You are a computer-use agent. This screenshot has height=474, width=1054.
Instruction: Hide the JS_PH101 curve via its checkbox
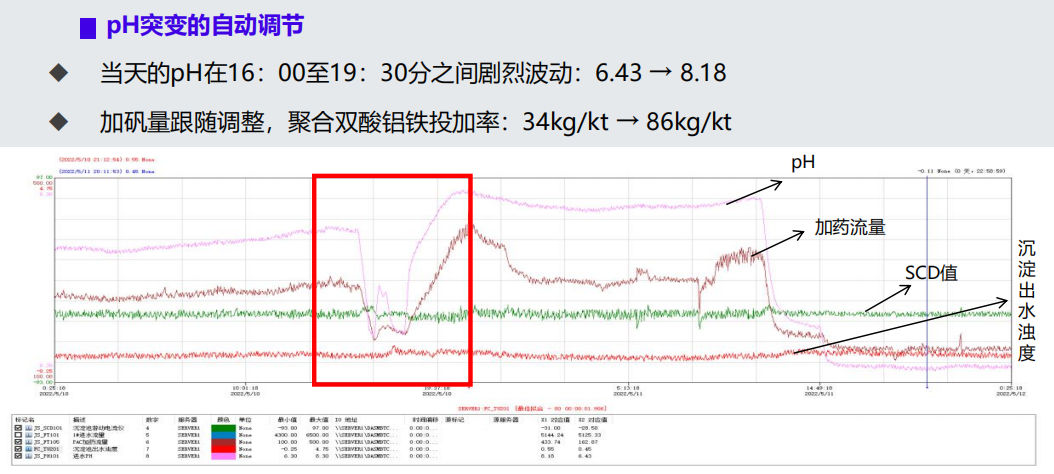point(19,456)
